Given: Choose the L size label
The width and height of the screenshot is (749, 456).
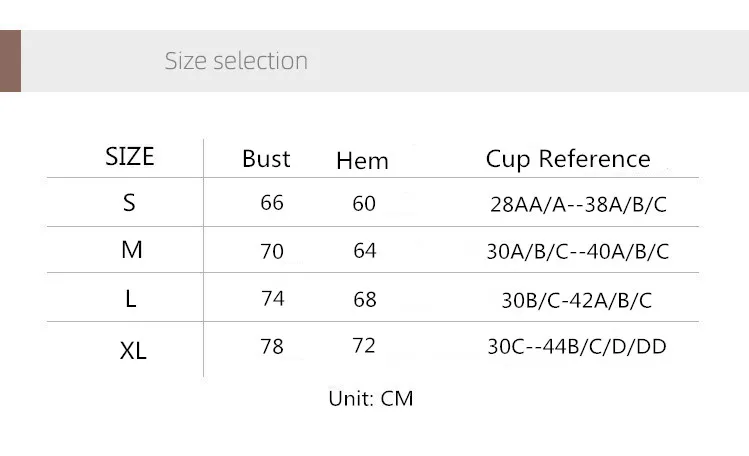Looking at the screenshot, I should pos(131,297).
